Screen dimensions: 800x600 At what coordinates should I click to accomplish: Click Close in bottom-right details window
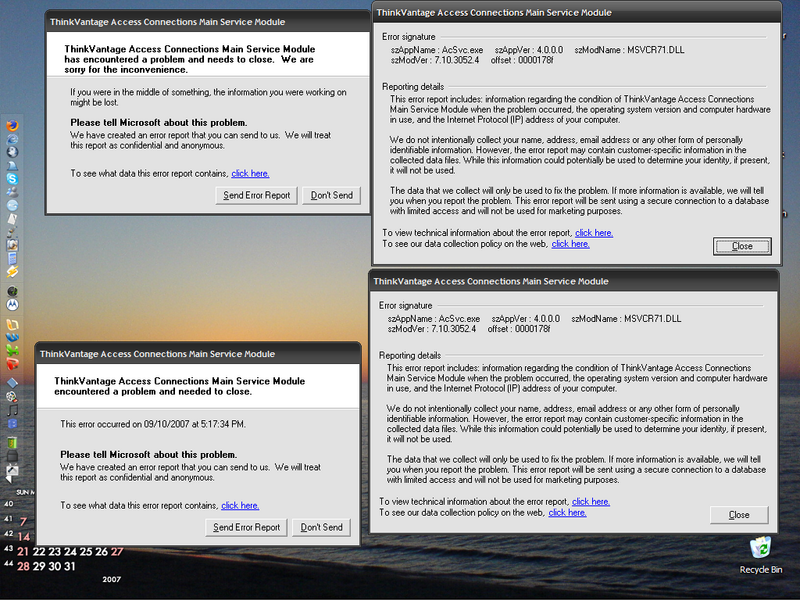[739, 515]
